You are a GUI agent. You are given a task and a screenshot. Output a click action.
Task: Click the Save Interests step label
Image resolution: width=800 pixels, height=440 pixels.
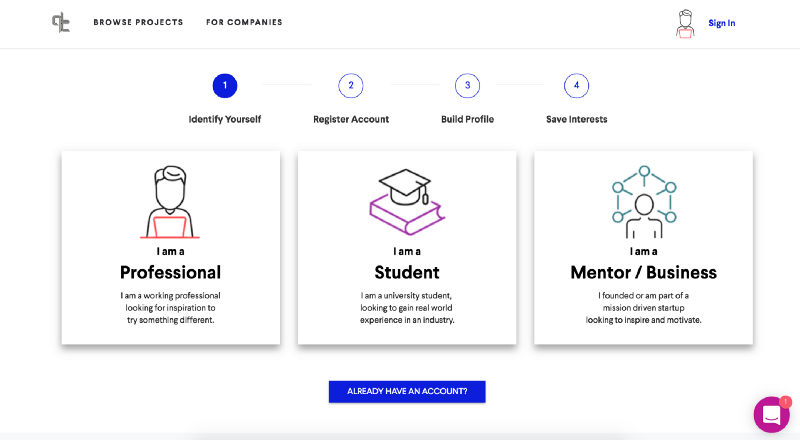(x=577, y=119)
